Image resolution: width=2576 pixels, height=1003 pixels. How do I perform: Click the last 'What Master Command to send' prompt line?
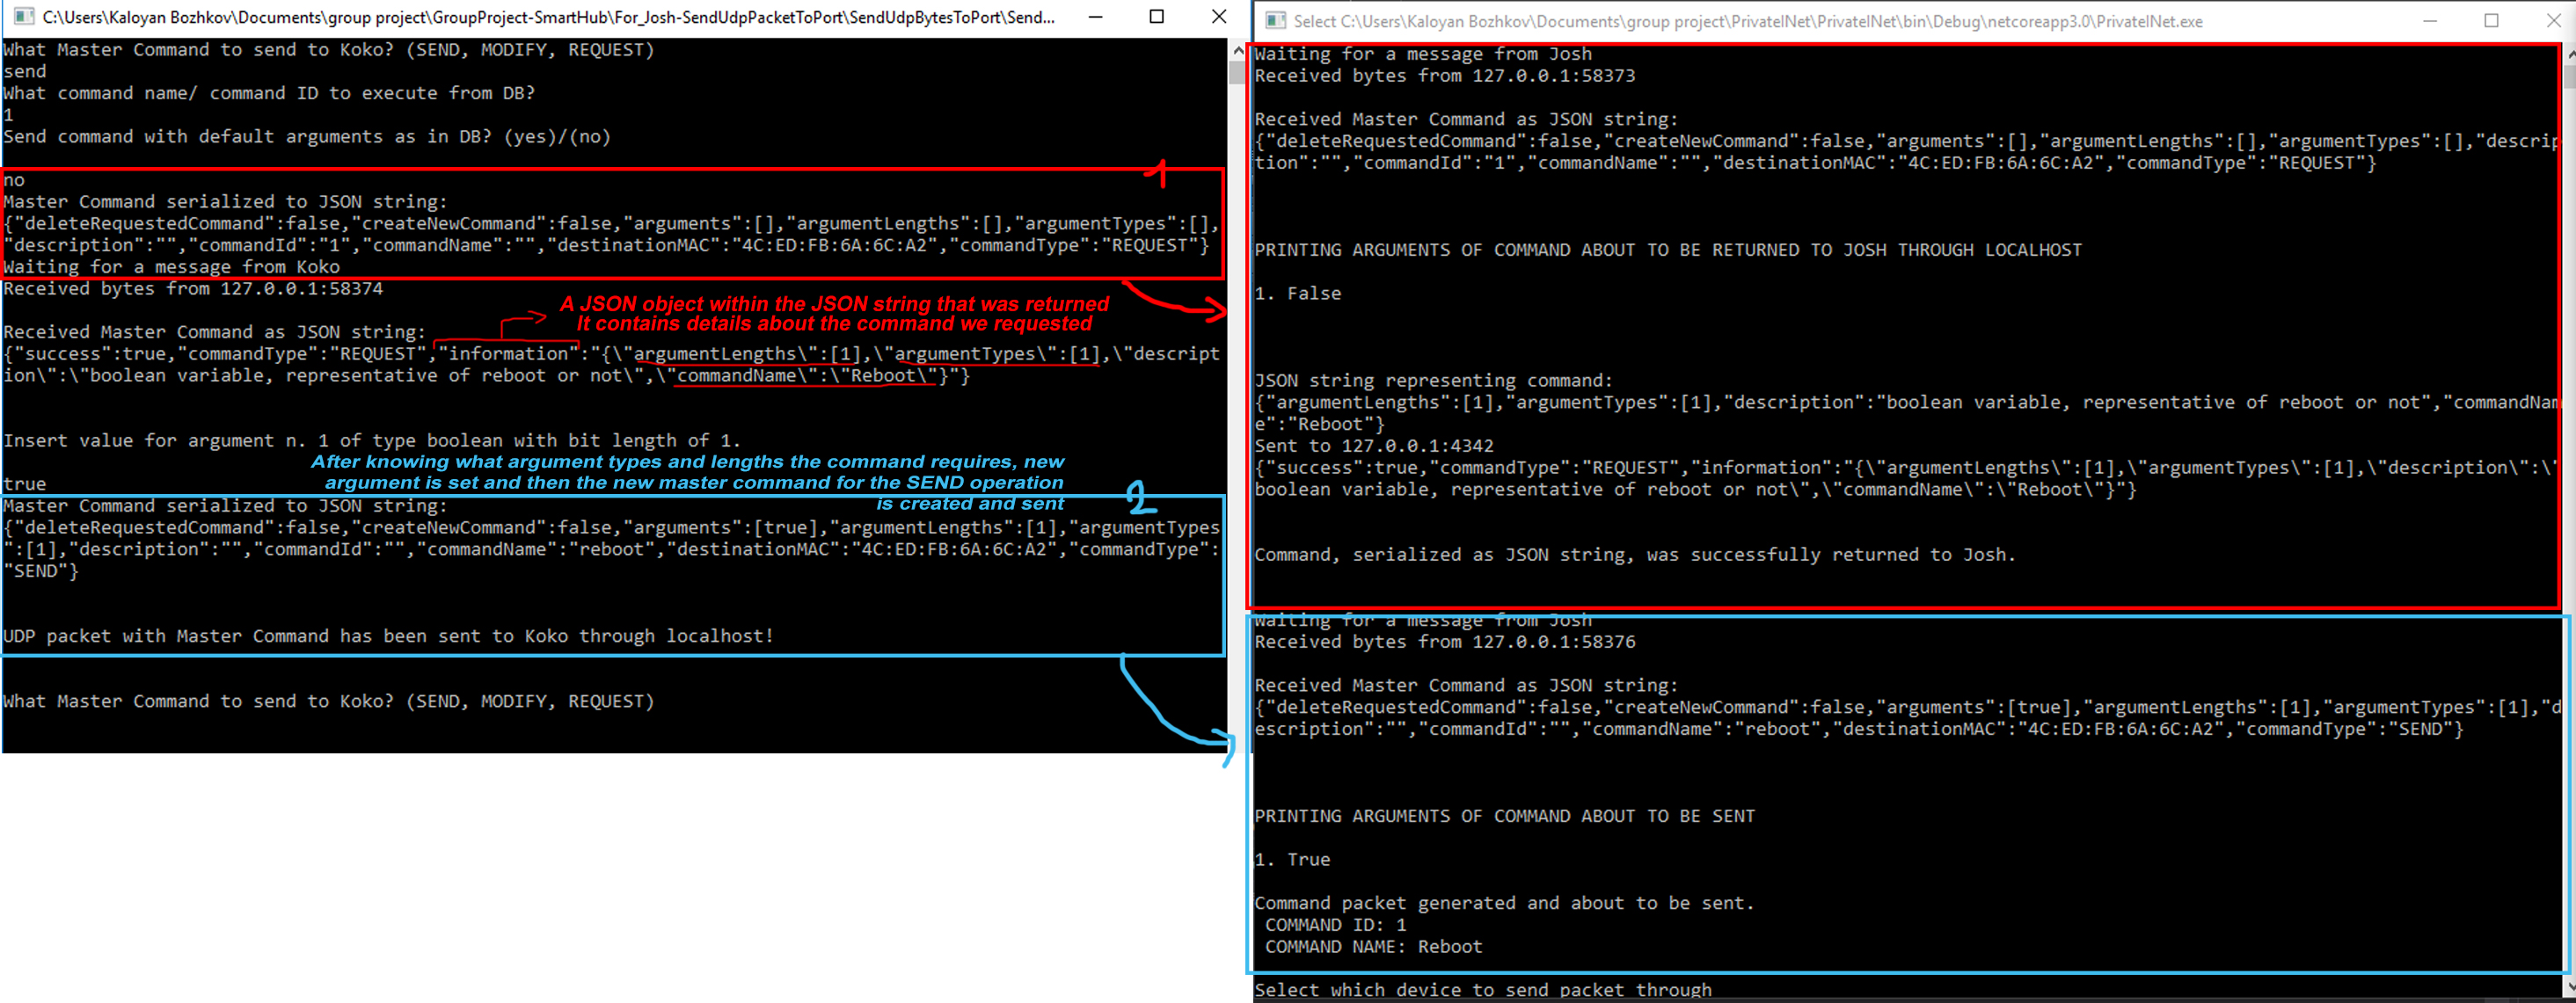pyautogui.click(x=328, y=701)
